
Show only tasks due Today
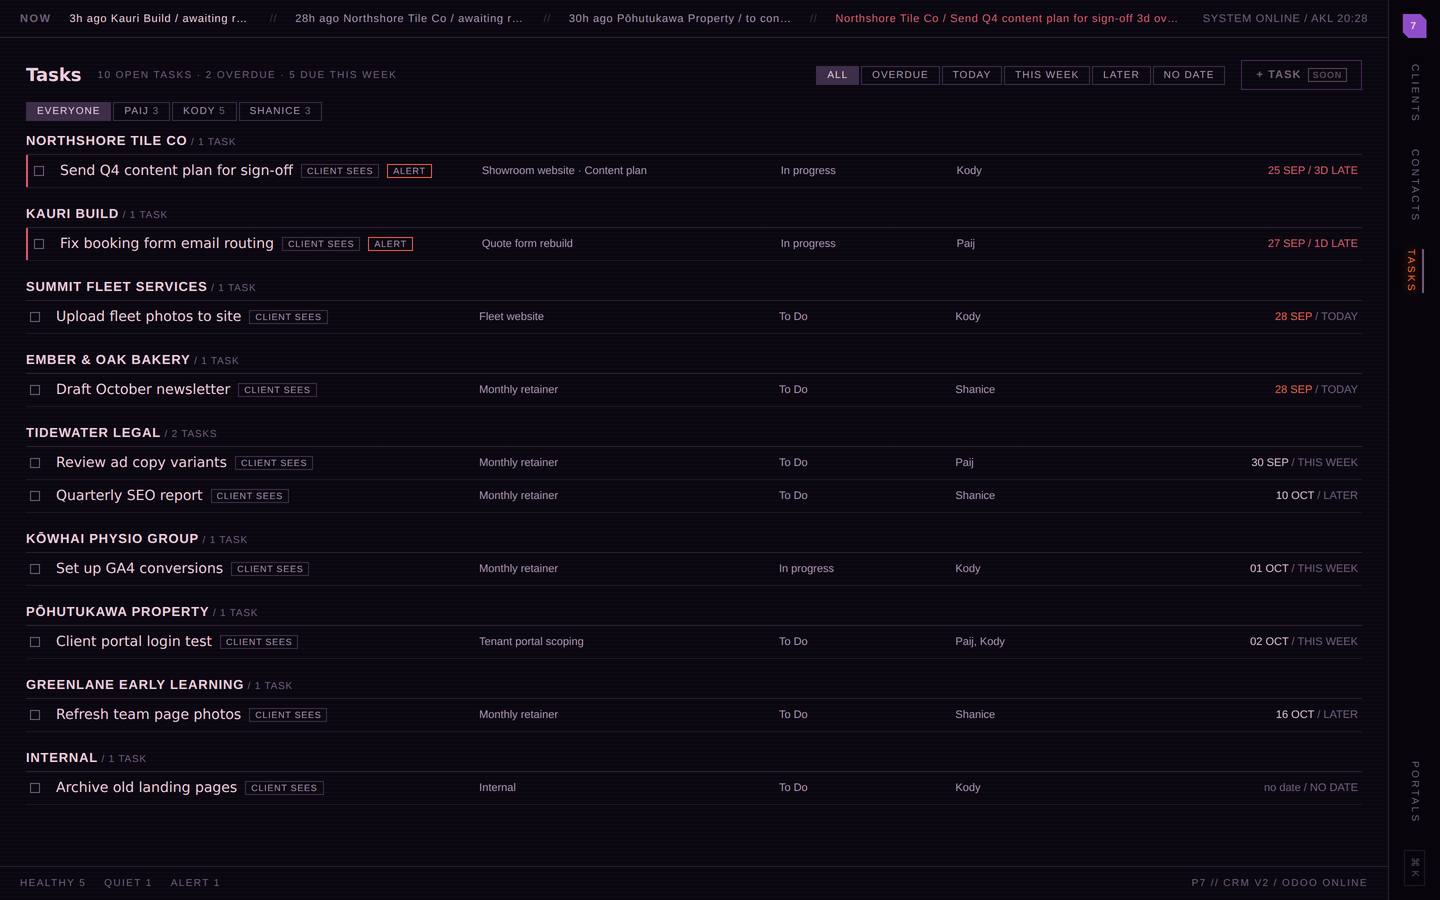click(971, 75)
